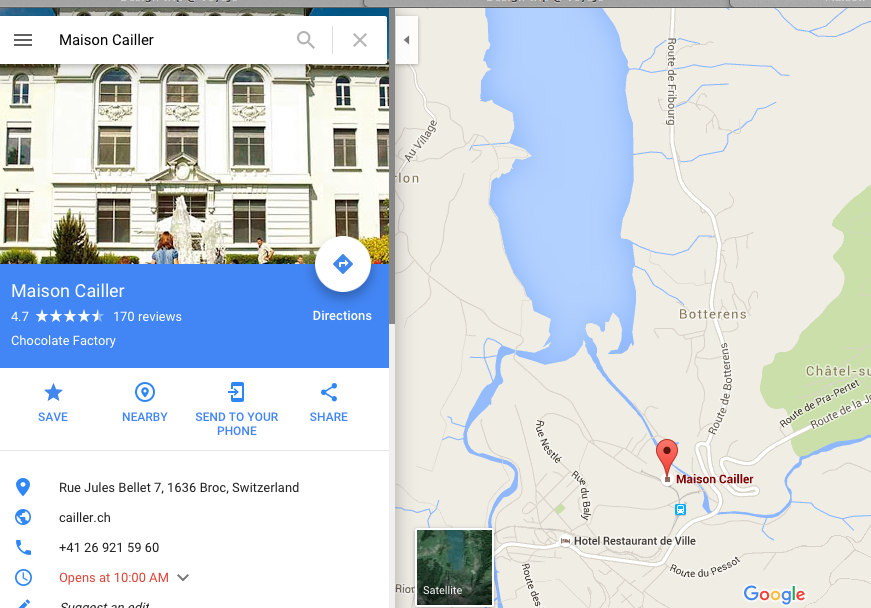The height and width of the screenshot is (608, 871).
Task: Click phone number +41 26 921 59 60
Action: (x=109, y=547)
